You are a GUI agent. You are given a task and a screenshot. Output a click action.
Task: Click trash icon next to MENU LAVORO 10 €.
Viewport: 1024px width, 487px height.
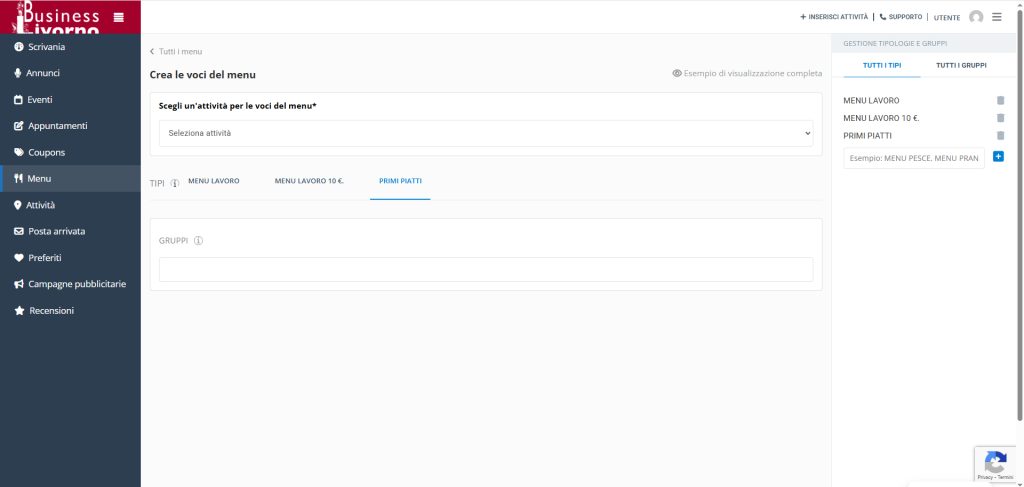[1000, 118]
